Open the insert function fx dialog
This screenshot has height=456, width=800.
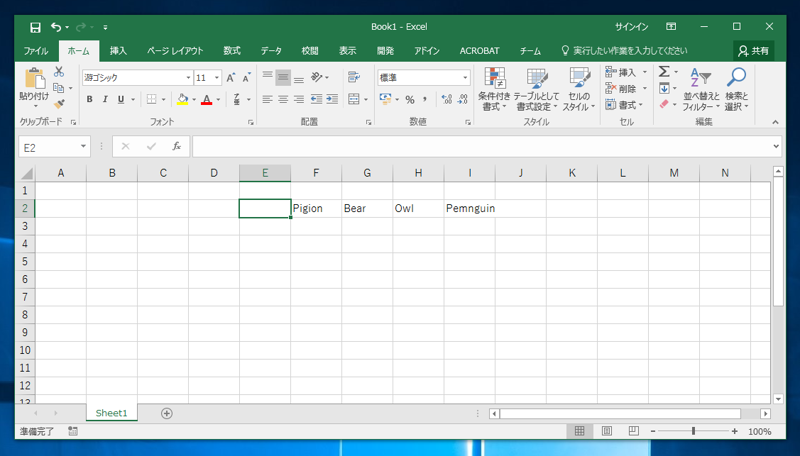click(x=177, y=146)
